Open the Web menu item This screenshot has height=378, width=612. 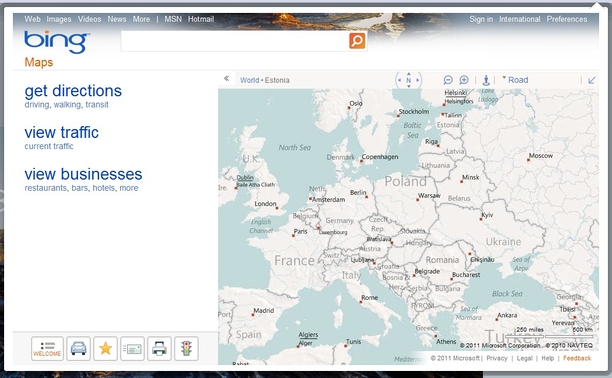pos(32,19)
